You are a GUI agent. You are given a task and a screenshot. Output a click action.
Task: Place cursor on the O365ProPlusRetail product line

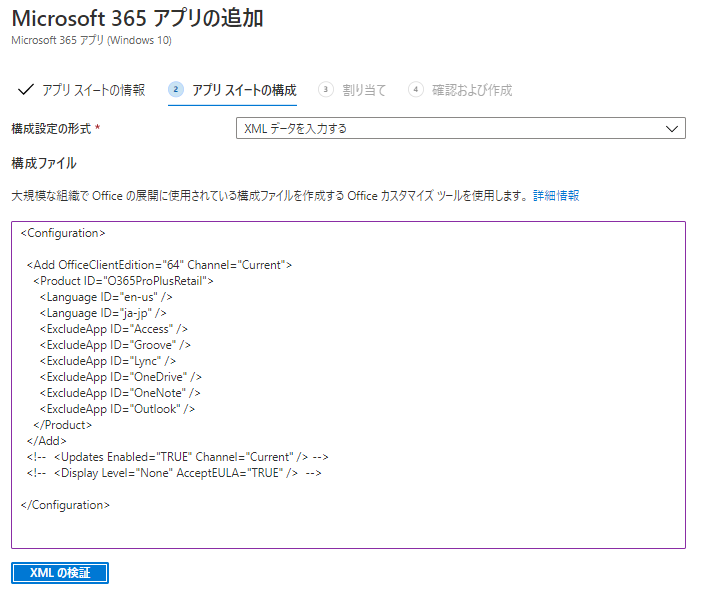point(123,281)
